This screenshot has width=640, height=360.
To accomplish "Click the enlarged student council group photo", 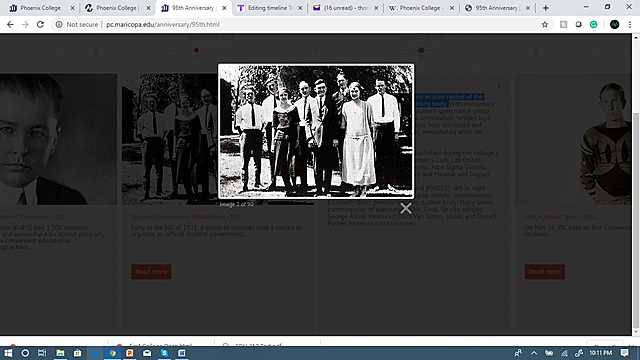I will (x=316, y=131).
